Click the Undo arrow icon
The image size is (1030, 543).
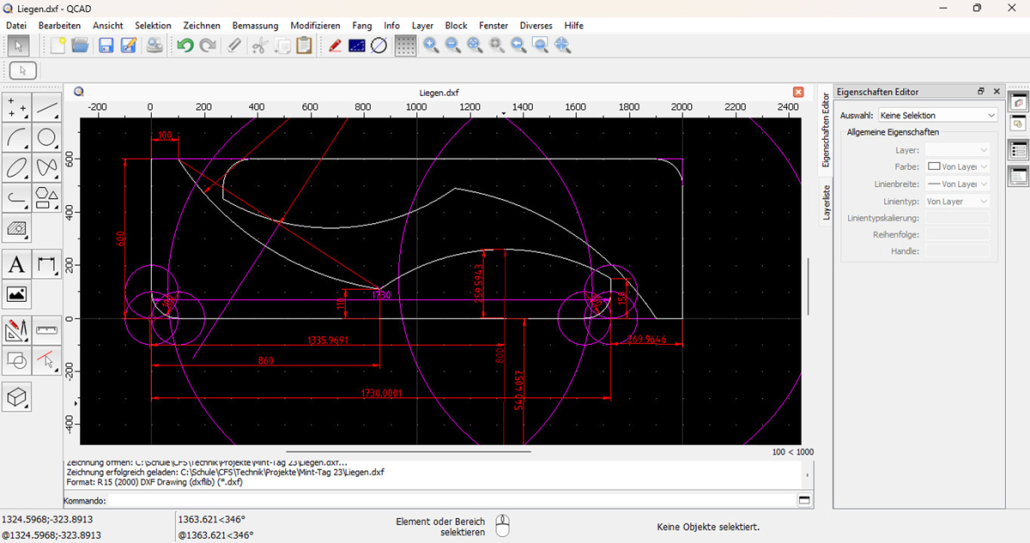coord(185,45)
